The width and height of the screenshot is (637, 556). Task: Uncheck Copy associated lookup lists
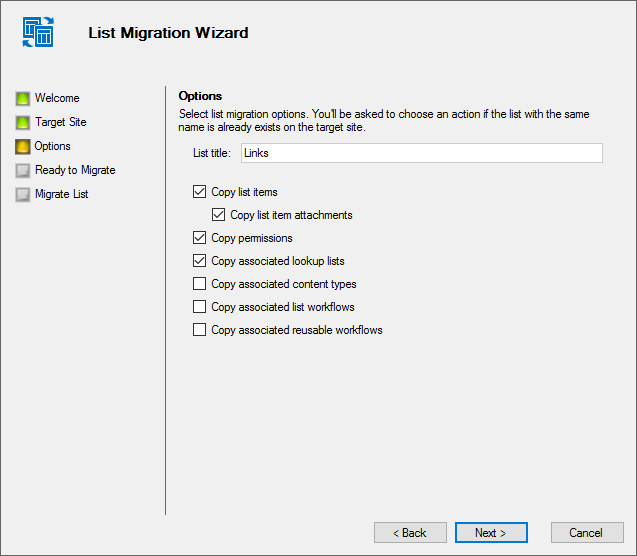pyautogui.click(x=199, y=261)
